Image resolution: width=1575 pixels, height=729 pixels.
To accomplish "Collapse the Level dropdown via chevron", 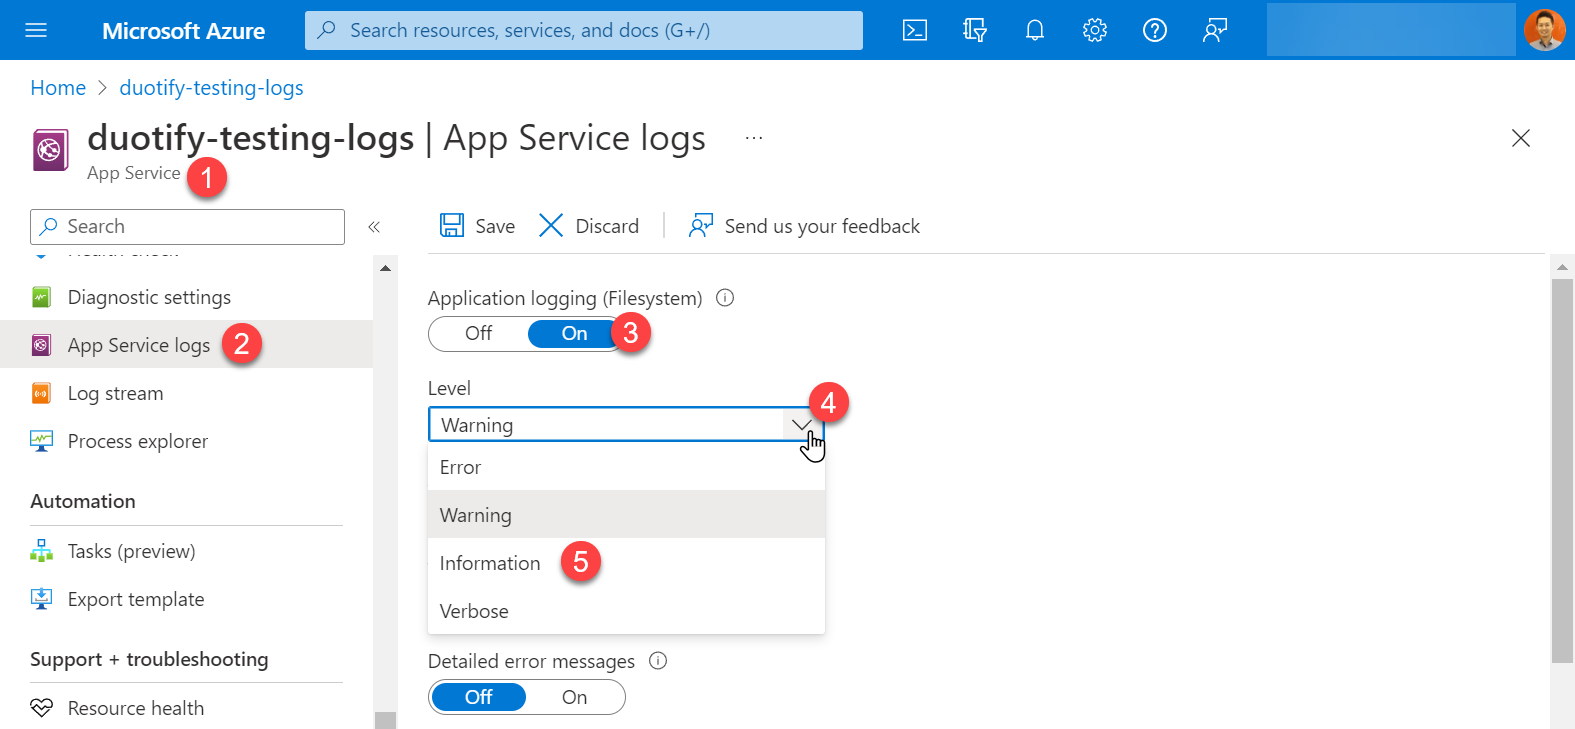I will pyautogui.click(x=802, y=424).
